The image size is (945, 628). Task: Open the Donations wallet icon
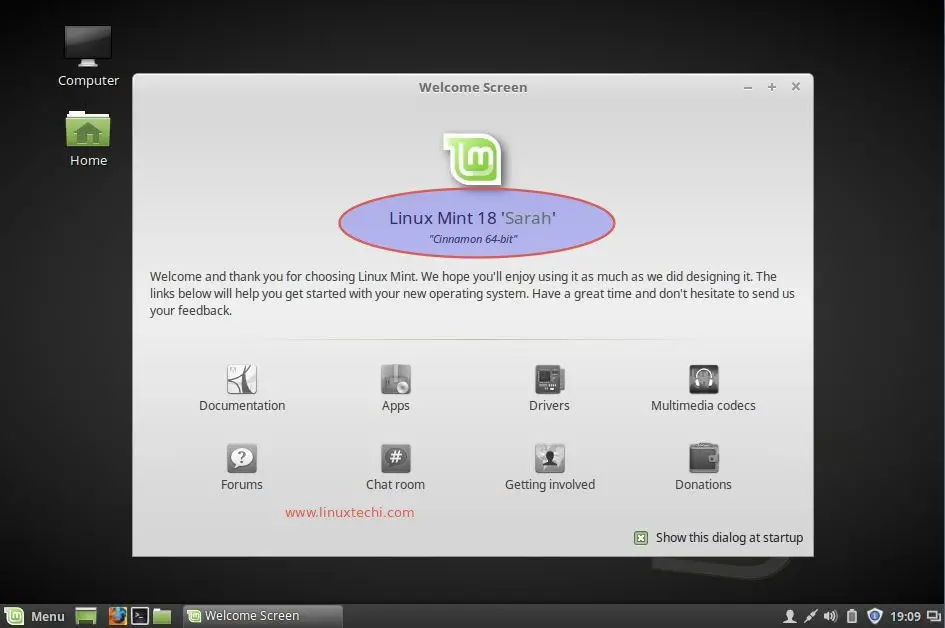703,458
